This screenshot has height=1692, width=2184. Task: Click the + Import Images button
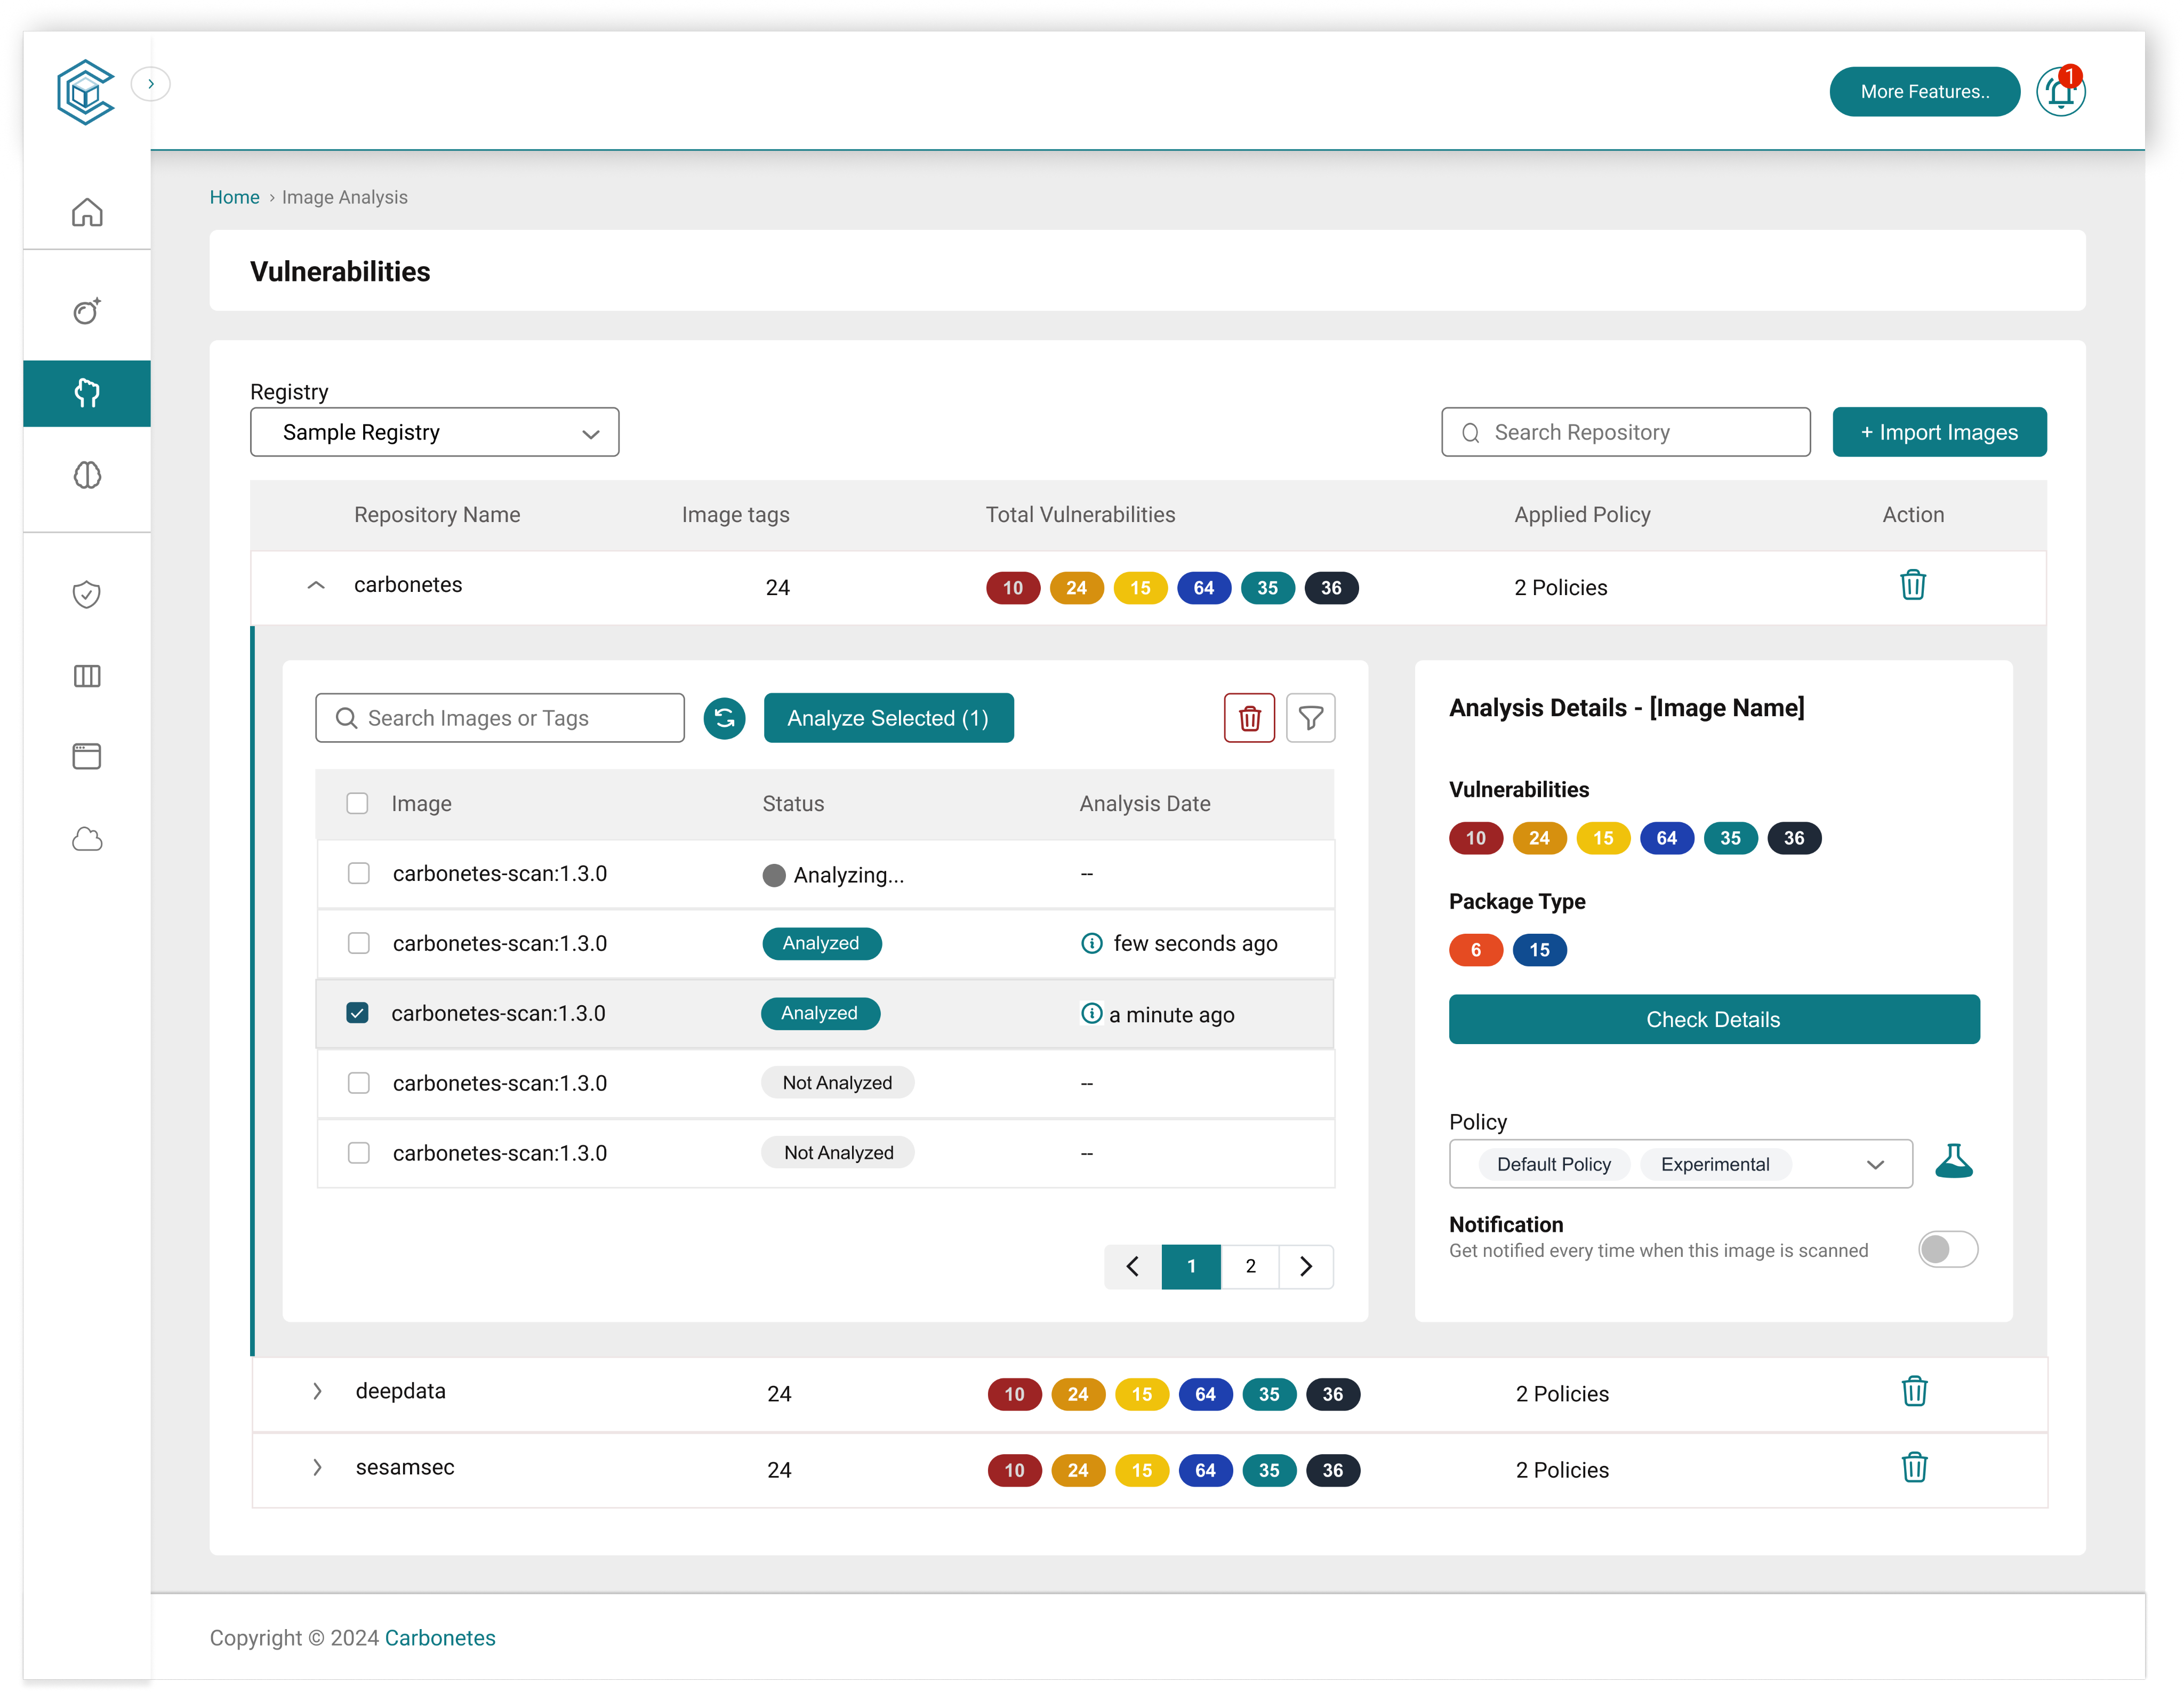1938,432
